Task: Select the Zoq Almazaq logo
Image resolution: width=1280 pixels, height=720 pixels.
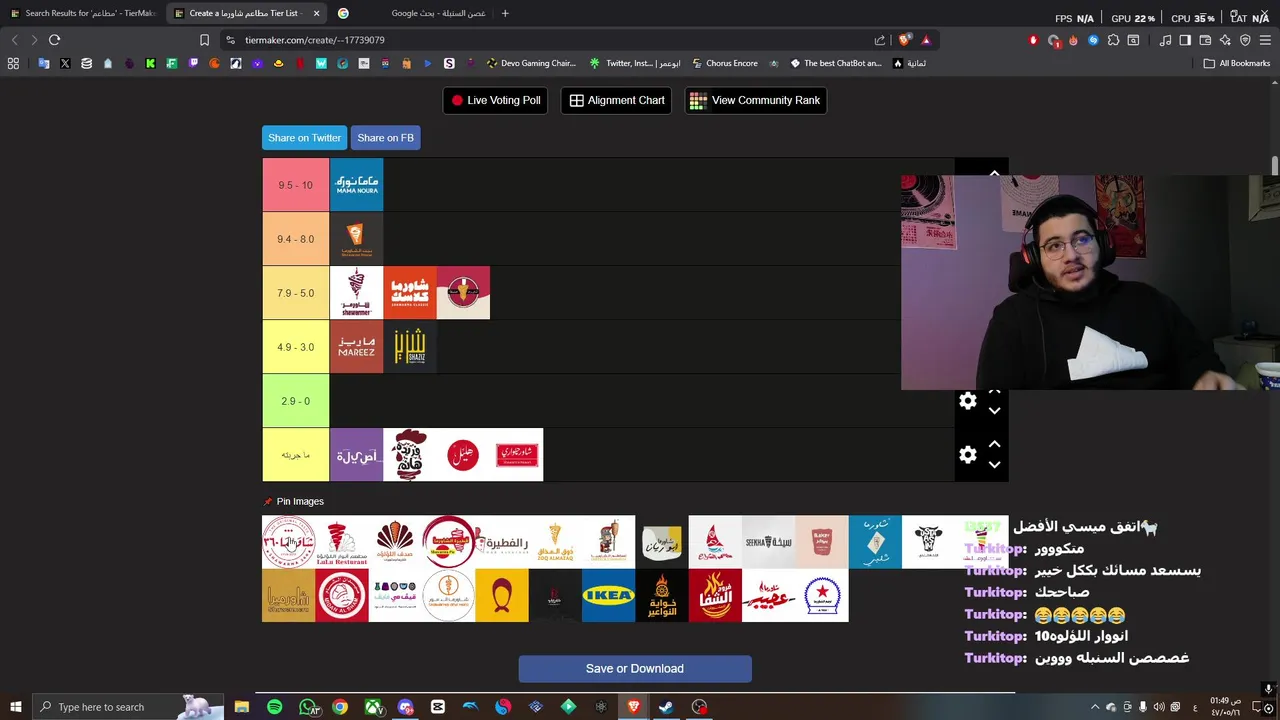Action: 555,542
